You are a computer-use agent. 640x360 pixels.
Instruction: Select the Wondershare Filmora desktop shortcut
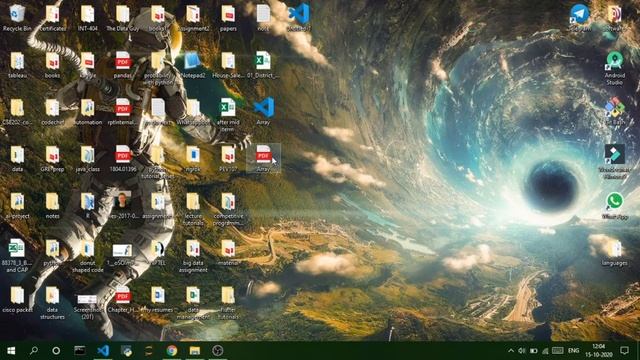[614, 161]
